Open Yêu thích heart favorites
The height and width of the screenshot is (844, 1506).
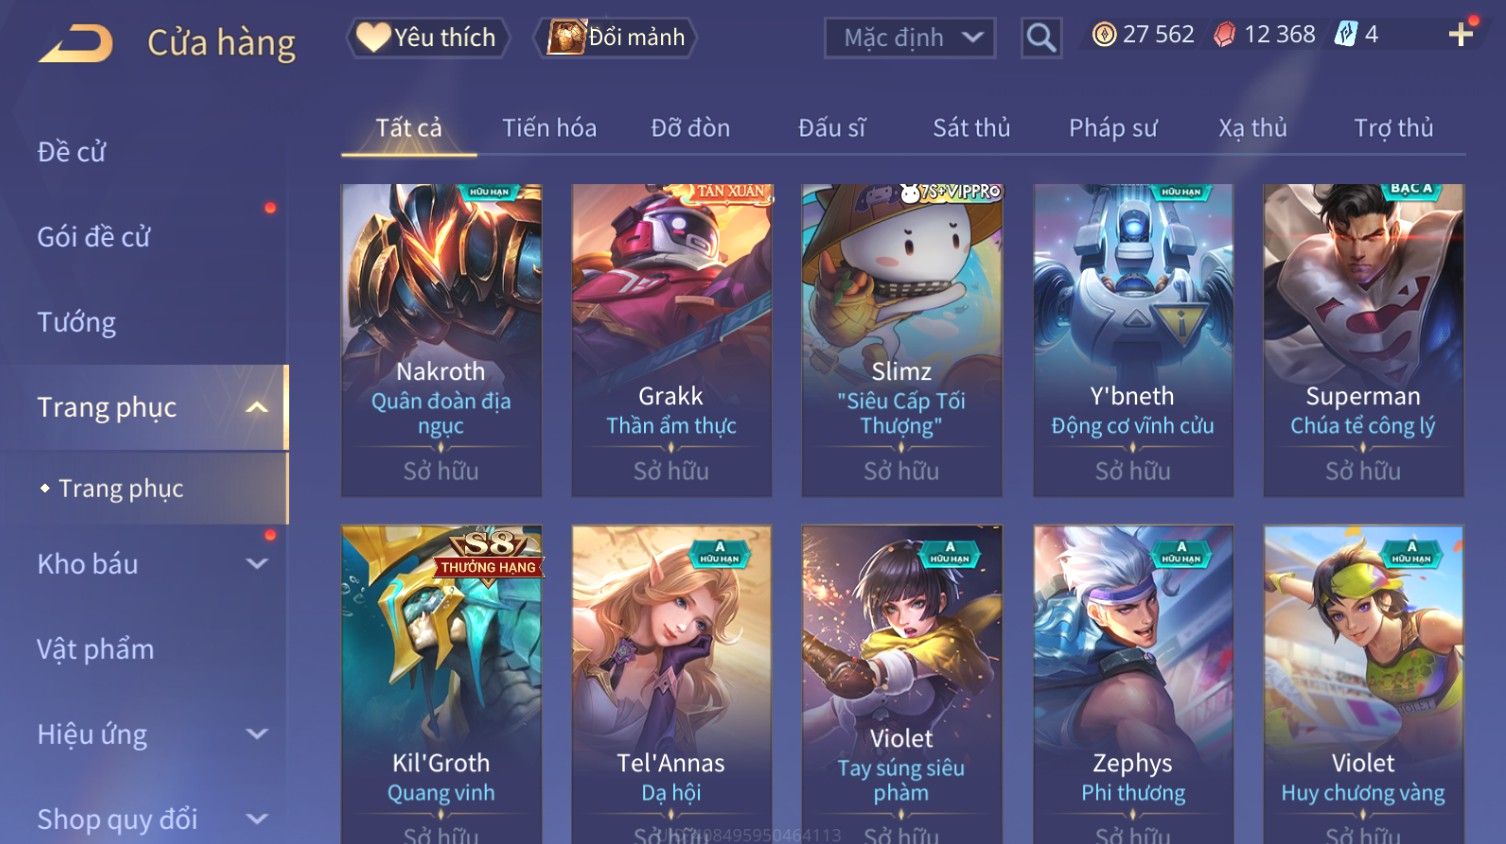[427, 37]
